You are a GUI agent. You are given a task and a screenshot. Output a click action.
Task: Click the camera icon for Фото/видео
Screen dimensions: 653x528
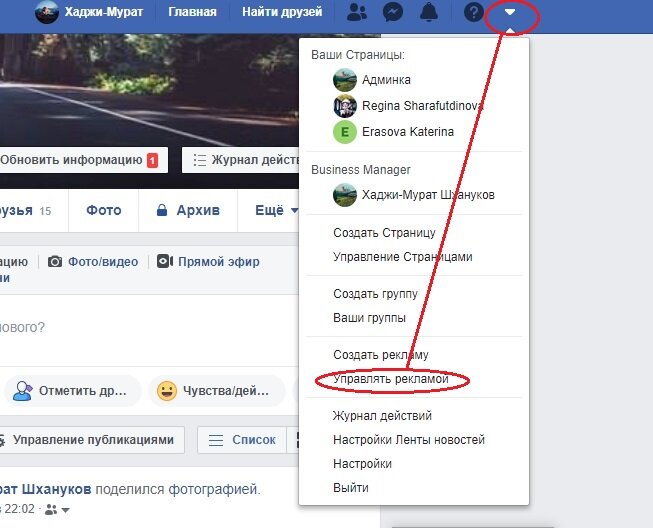(x=55, y=262)
